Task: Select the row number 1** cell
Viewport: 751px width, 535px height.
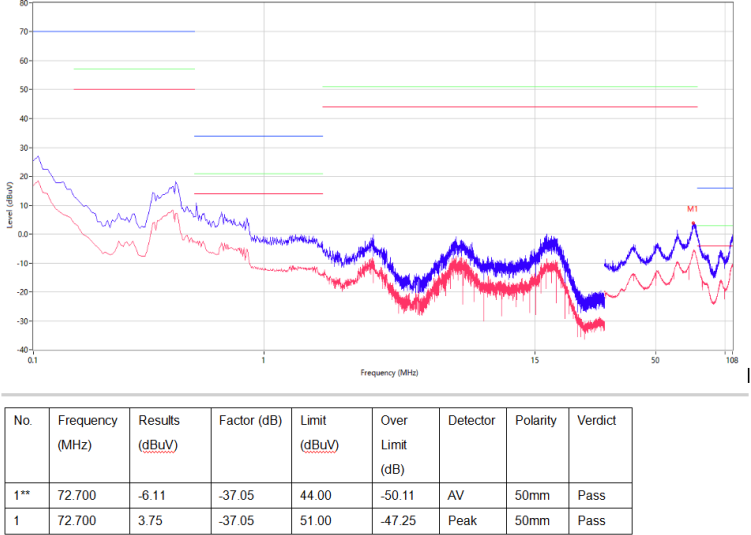Action: point(23,495)
